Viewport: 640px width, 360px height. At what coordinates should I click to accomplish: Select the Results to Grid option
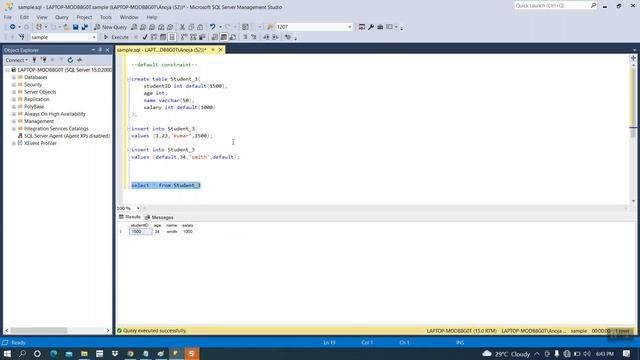[224, 37]
